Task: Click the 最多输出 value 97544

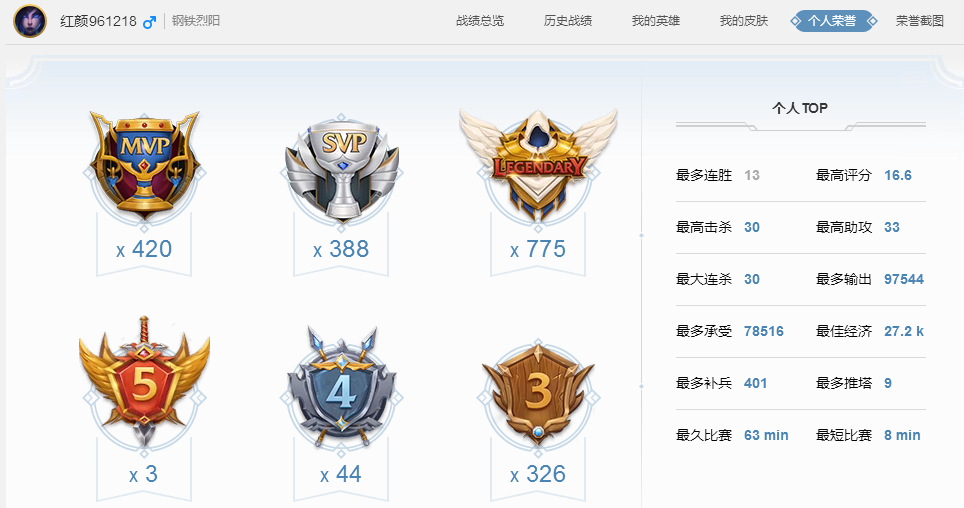Action: (904, 279)
